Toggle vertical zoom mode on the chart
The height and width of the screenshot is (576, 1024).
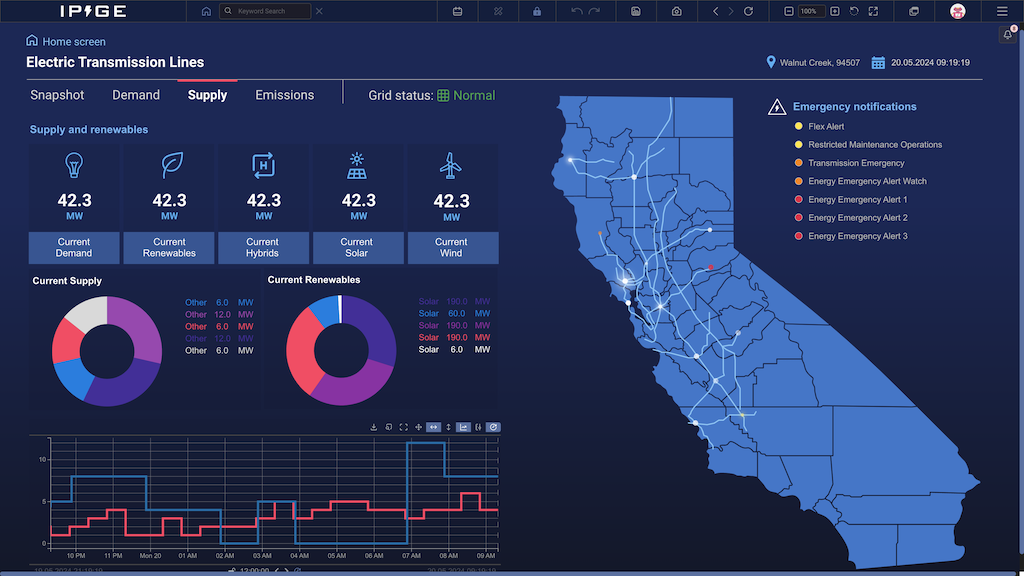point(448,427)
